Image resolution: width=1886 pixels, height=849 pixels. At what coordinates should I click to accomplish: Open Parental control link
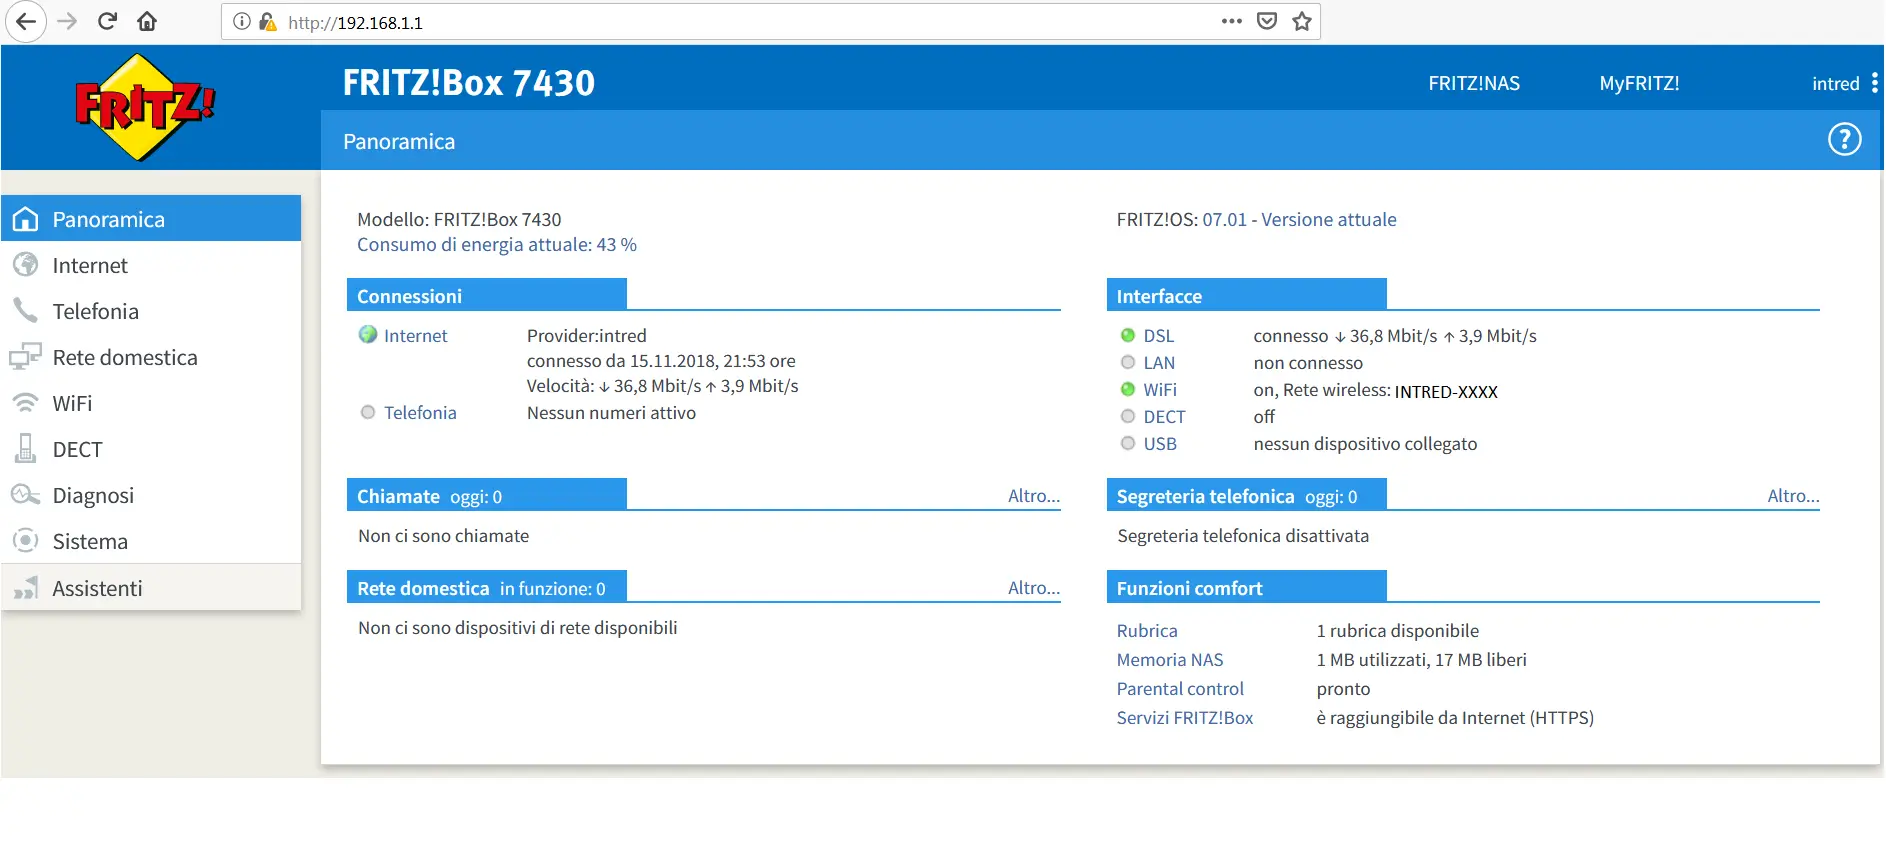coord(1180,689)
